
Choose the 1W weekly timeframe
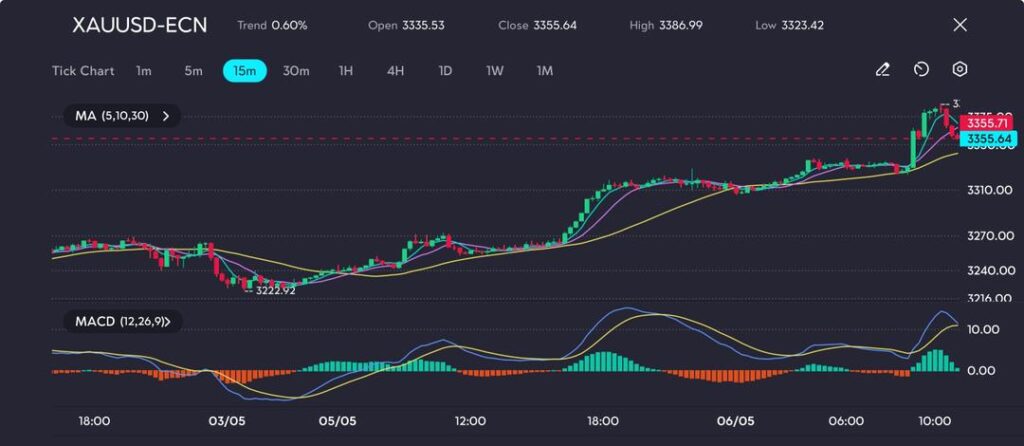(x=495, y=71)
